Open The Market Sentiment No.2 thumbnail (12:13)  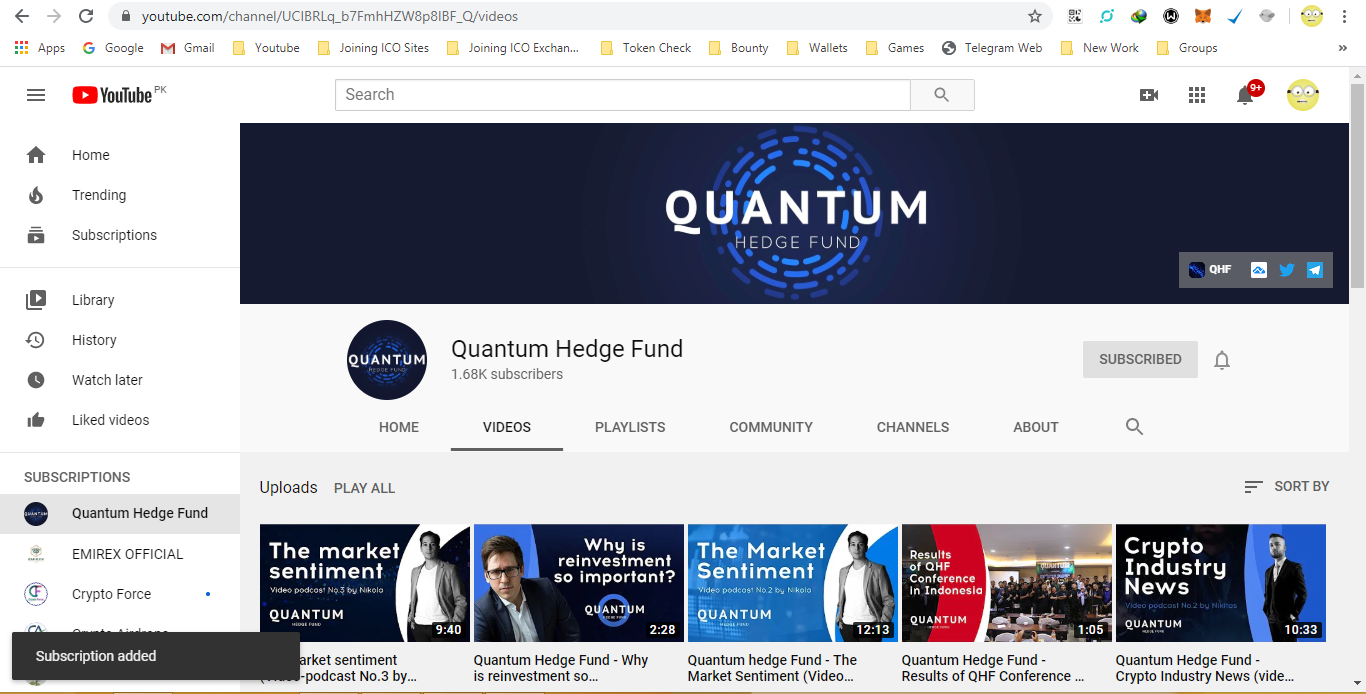pos(793,583)
